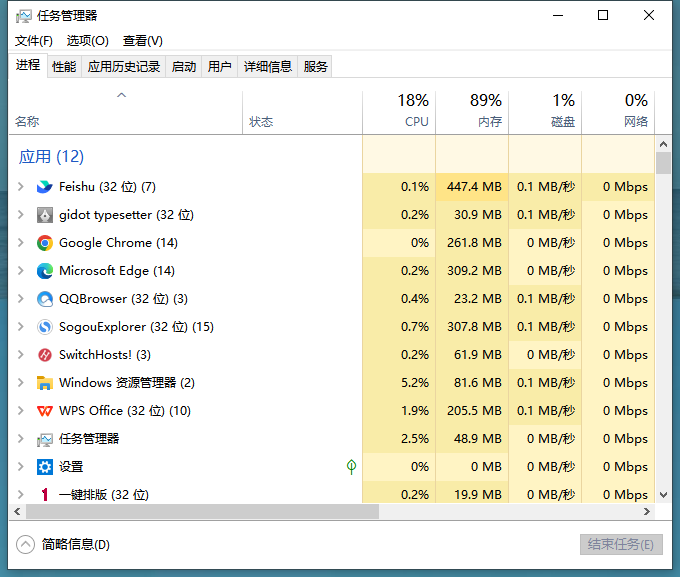
Task: Click Feishu's 447.4 MB memory value
Action: click(472, 187)
